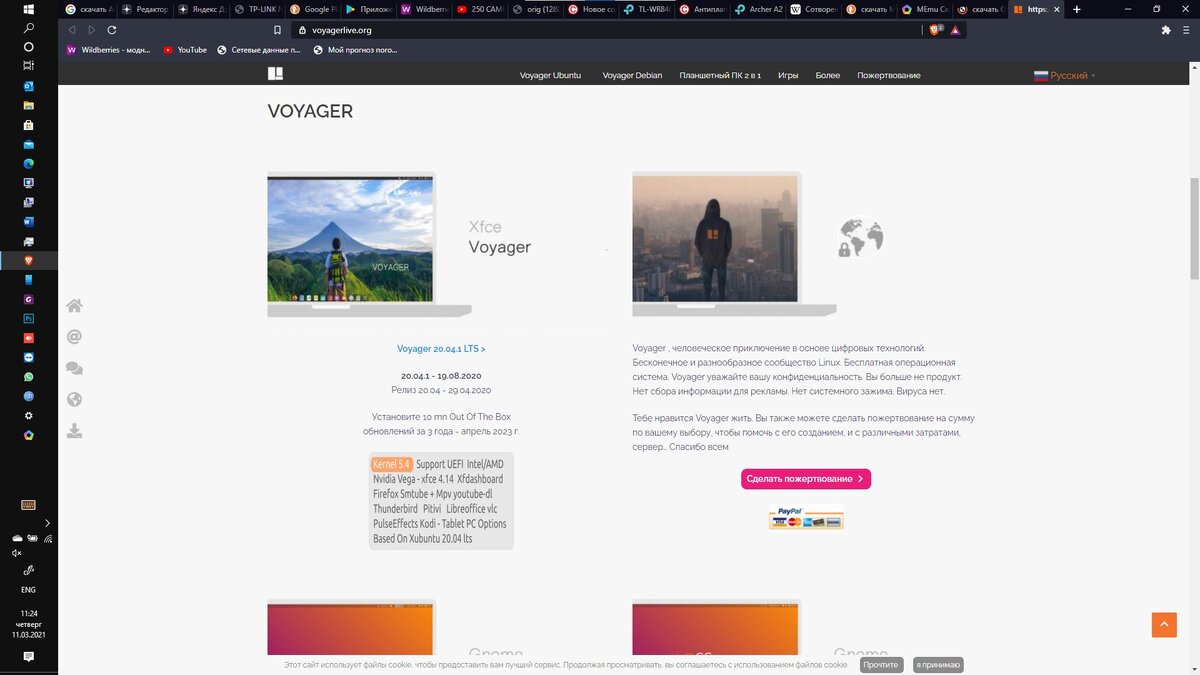Go back to the previous page

(x=72, y=30)
